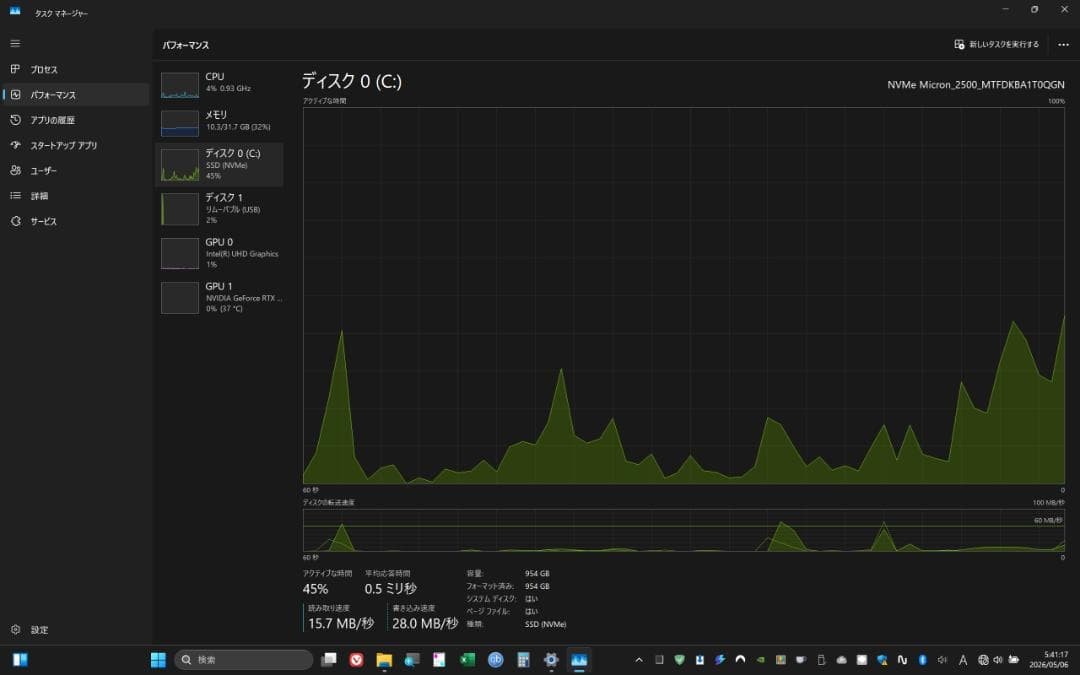Image resolution: width=1080 pixels, height=675 pixels.
Task: Open the アプリの履歴 page
Action: (x=74, y=120)
